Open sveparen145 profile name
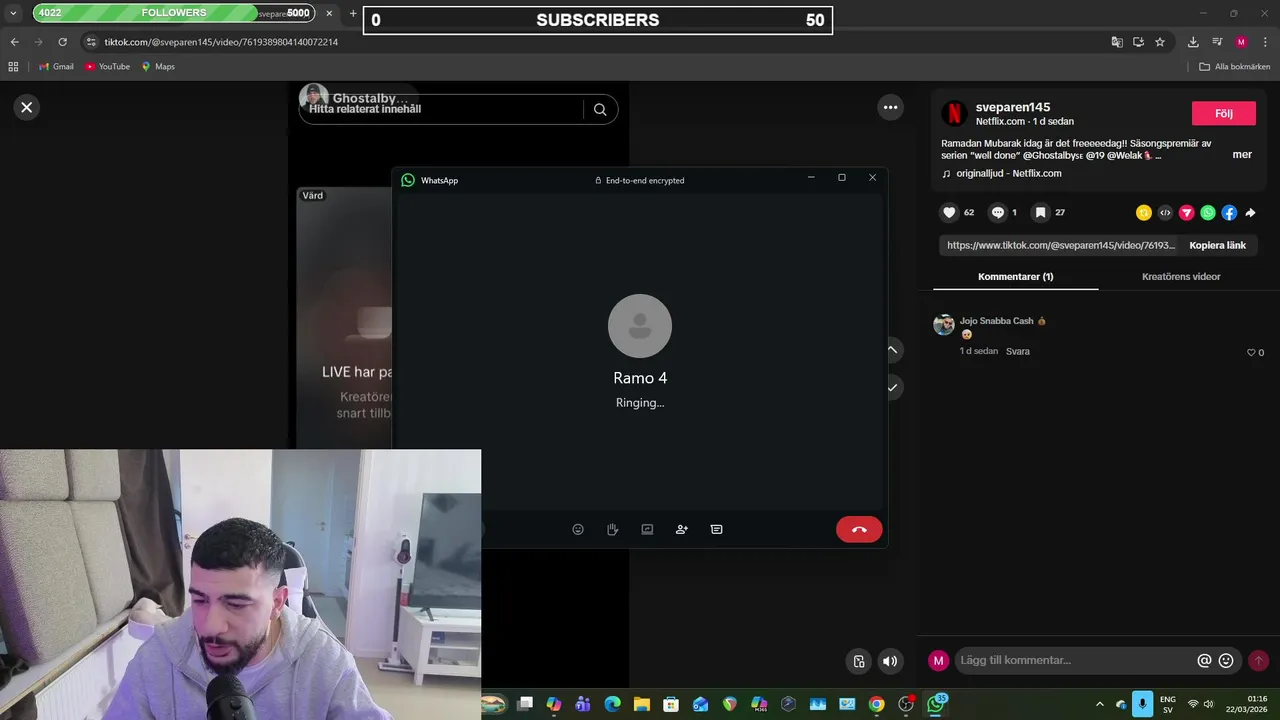This screenshot has height=720, width=1280. coord(1013,107)
